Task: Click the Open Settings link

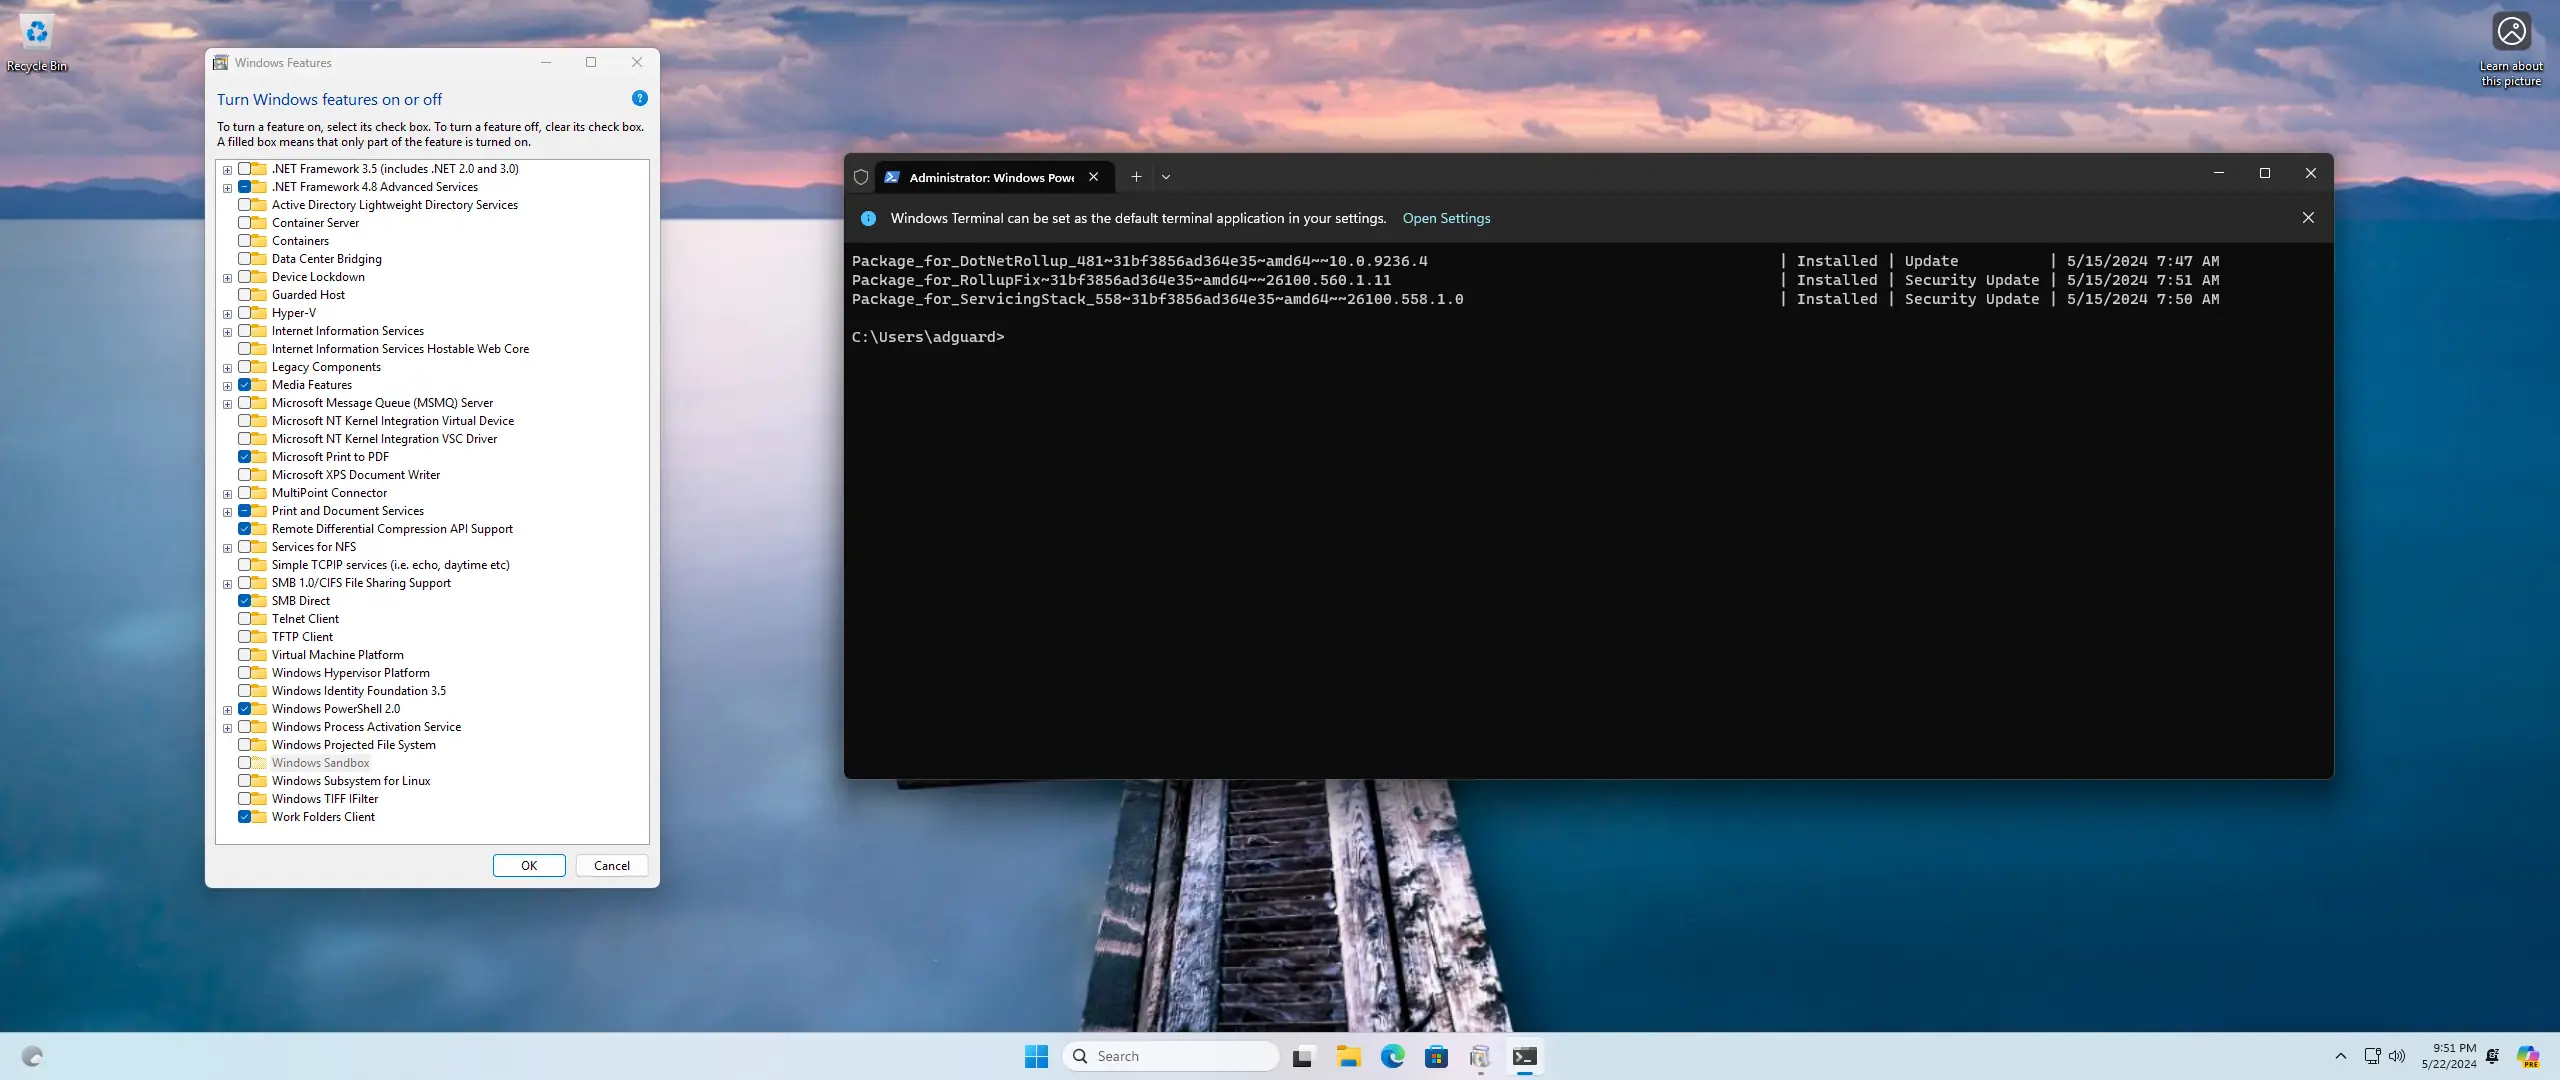Action: (1446, 218)
